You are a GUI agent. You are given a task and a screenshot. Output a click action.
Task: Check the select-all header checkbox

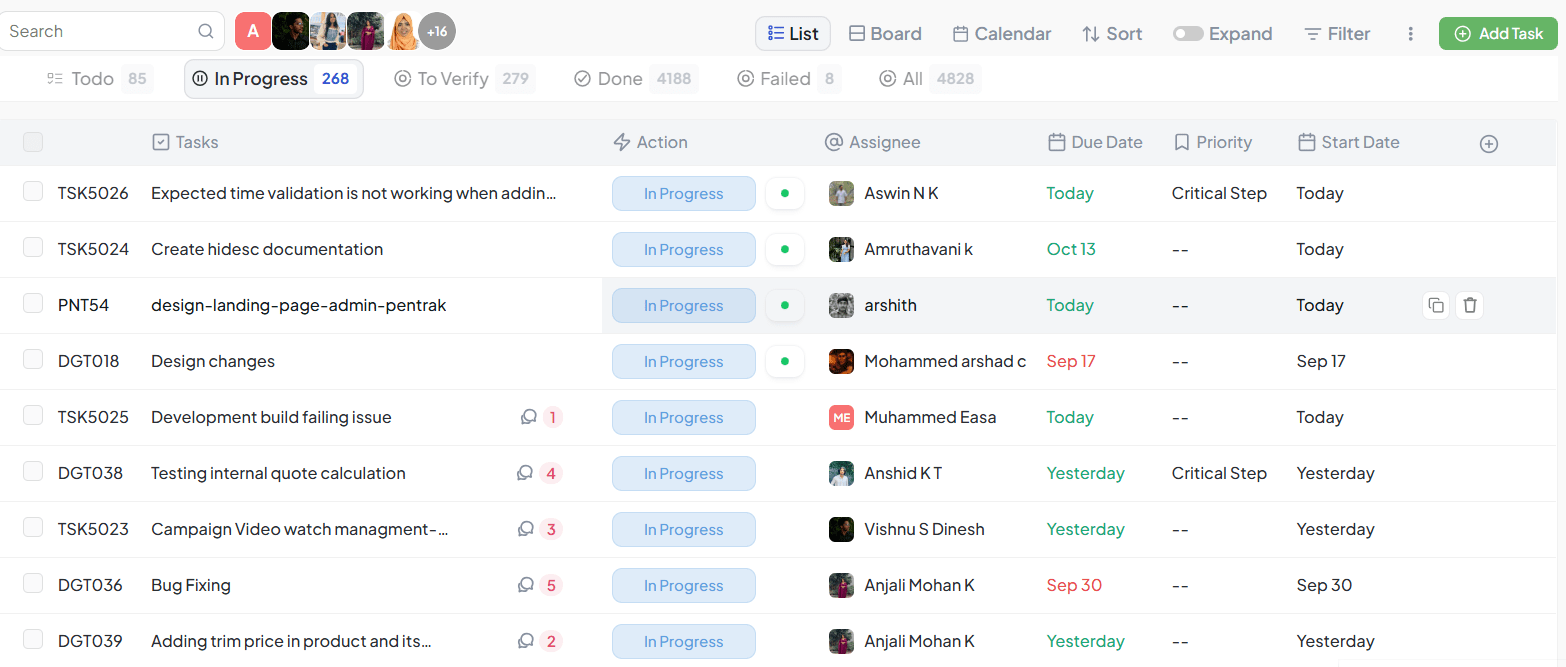coord(33,142)
